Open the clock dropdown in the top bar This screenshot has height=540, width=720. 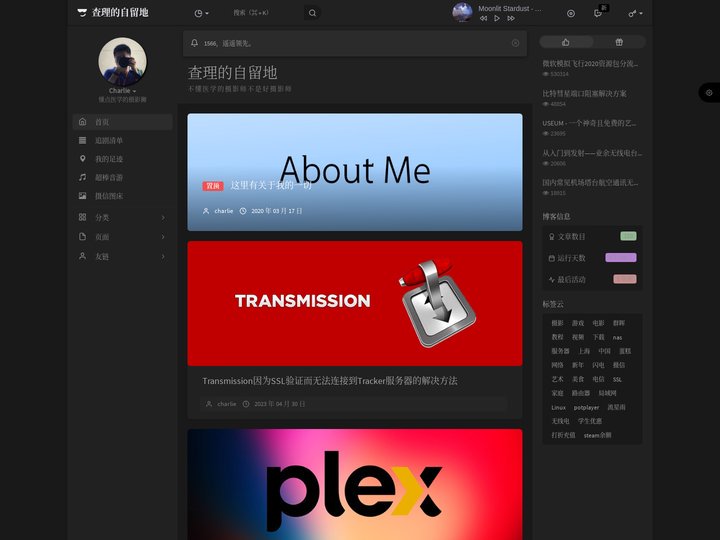(x=201, y=13)
